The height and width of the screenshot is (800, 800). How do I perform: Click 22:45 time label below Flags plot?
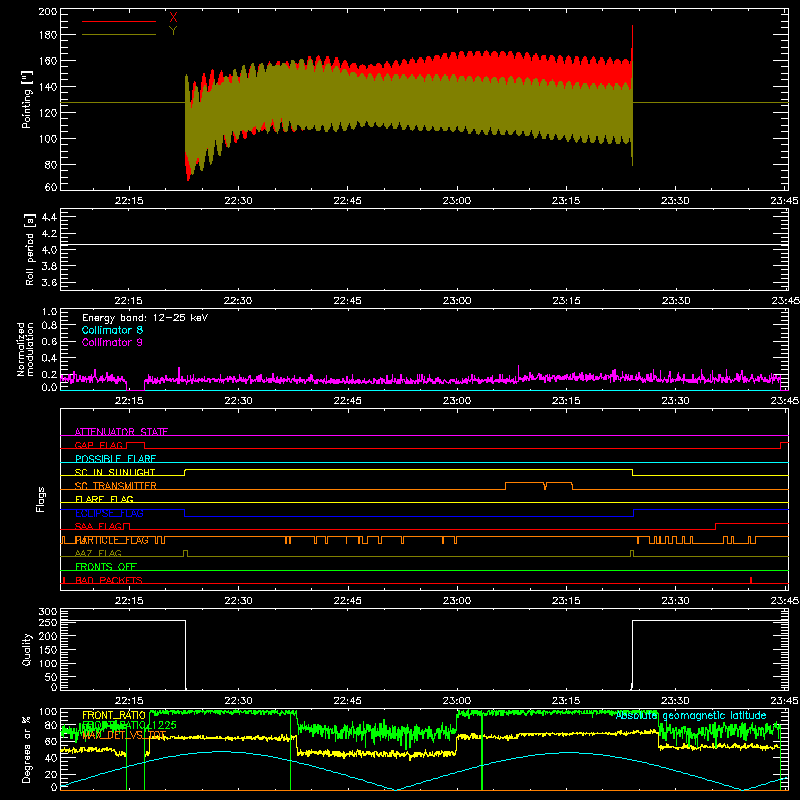(347, 601)
